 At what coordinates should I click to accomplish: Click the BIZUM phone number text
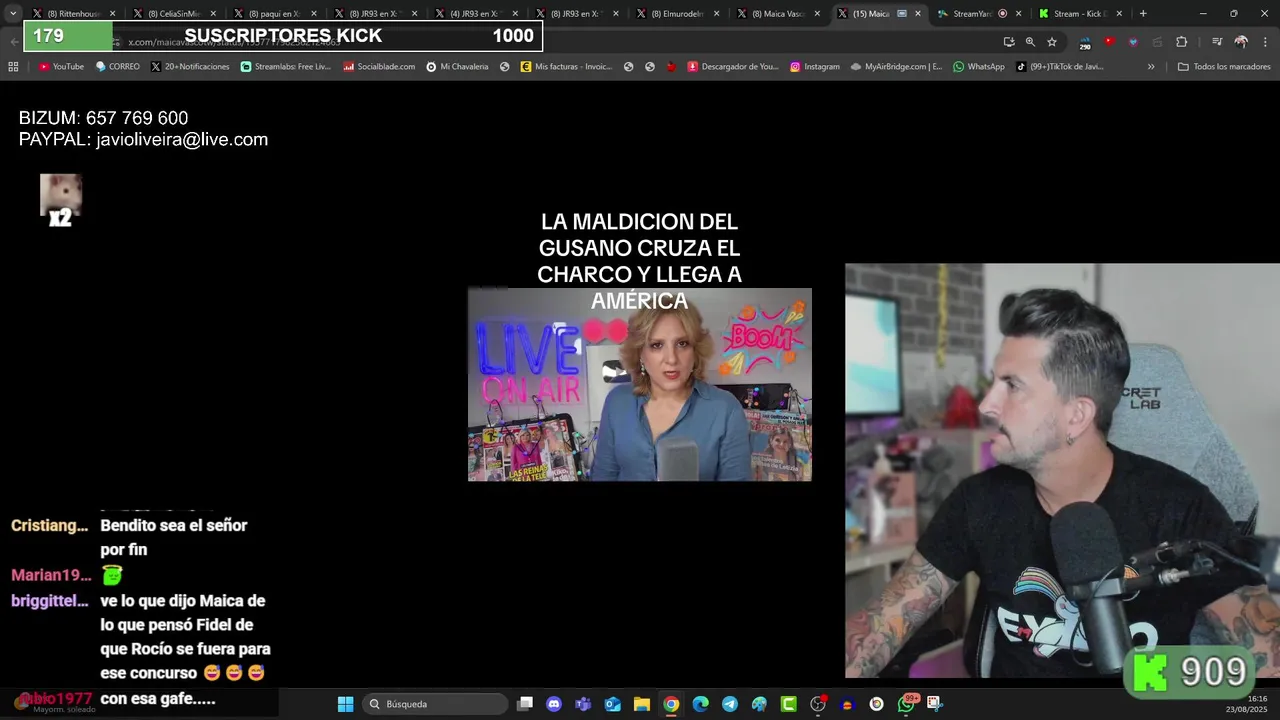[x=103, y=118]
